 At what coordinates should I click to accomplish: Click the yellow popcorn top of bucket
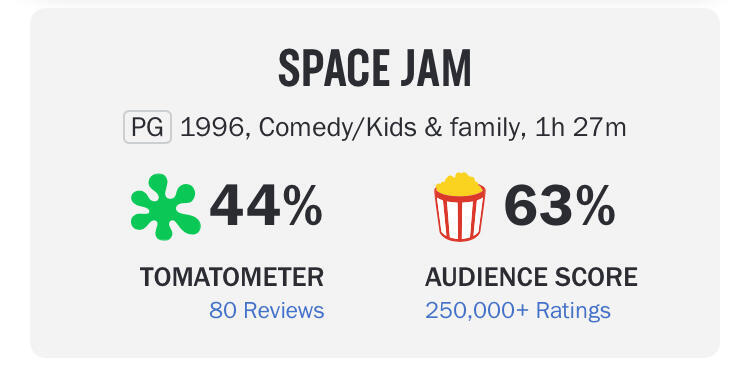coord(459,184)
